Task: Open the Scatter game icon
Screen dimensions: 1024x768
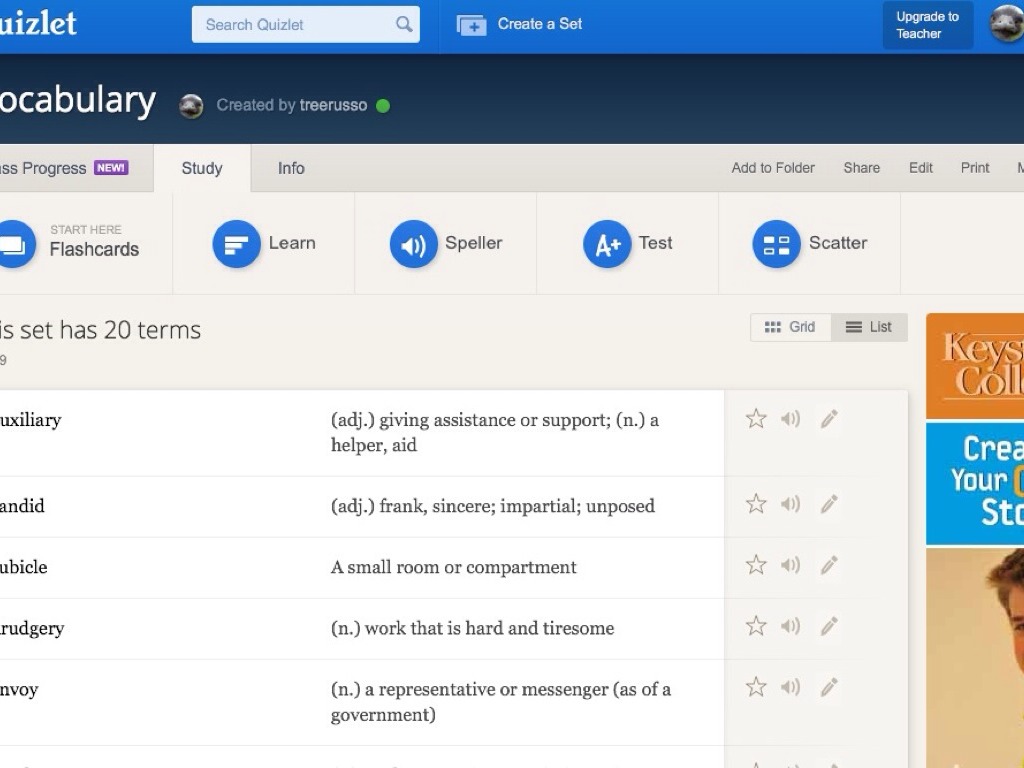Action: tap(776, 244)
